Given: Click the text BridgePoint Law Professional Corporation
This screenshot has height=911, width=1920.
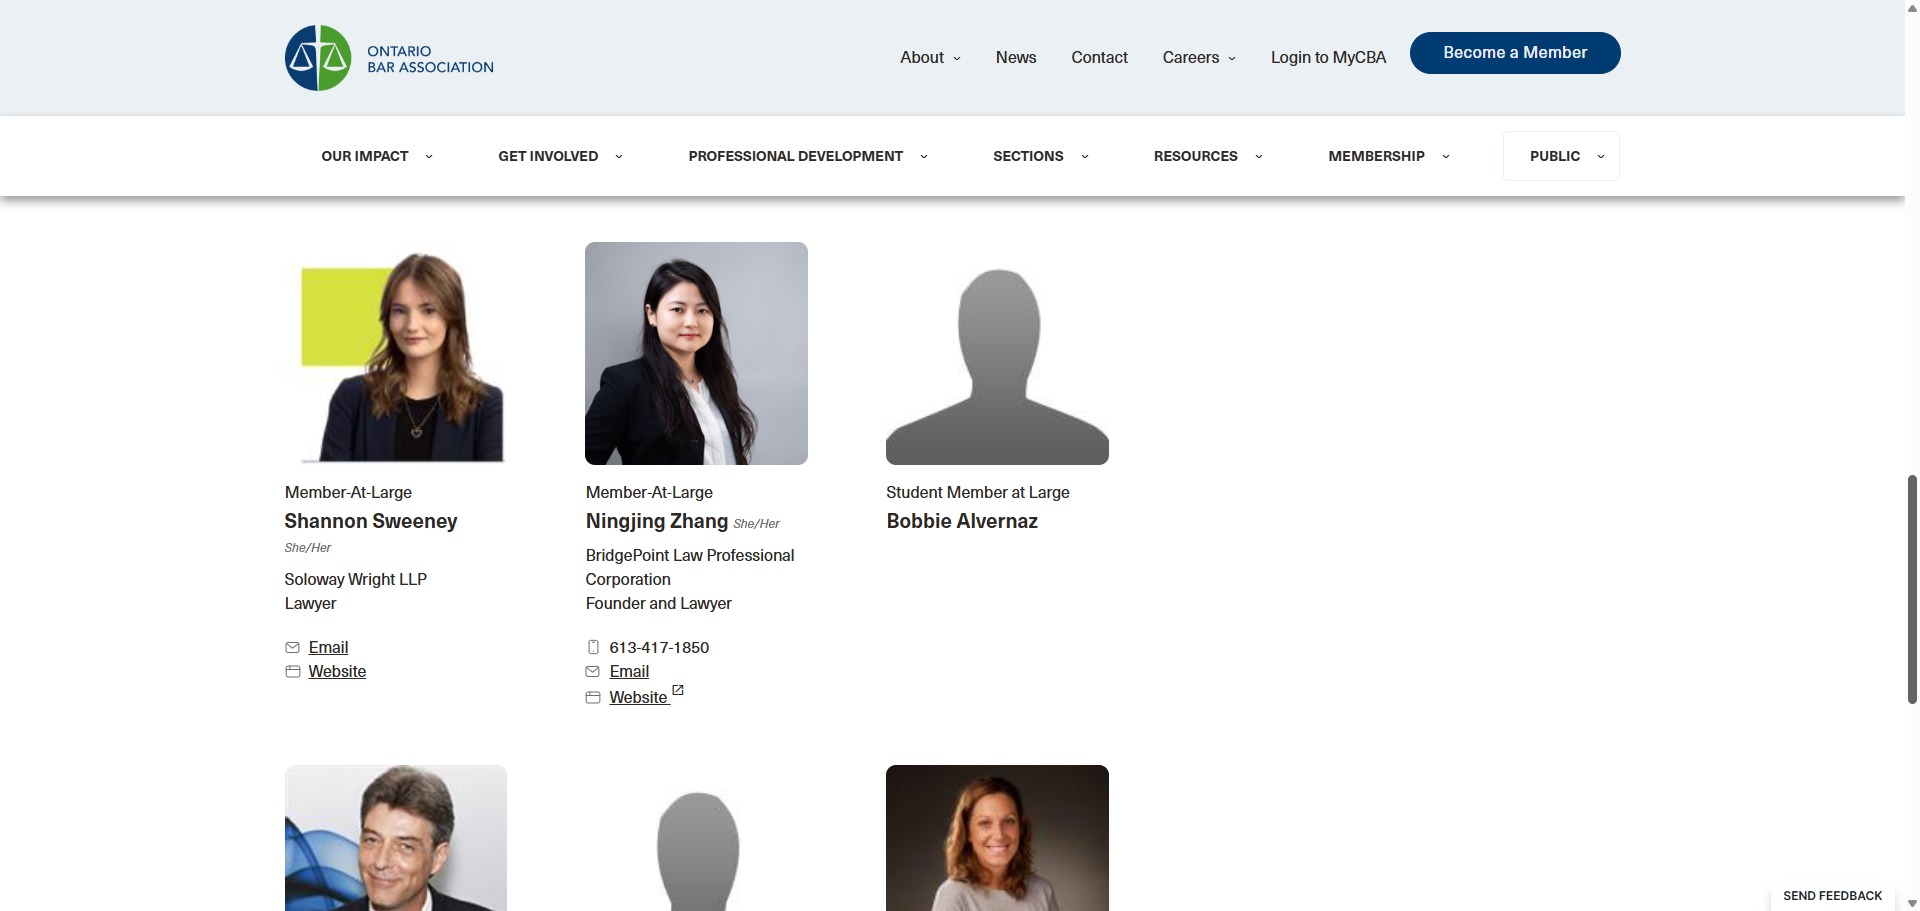Looking at the screenshot, I should click(690, 568).
